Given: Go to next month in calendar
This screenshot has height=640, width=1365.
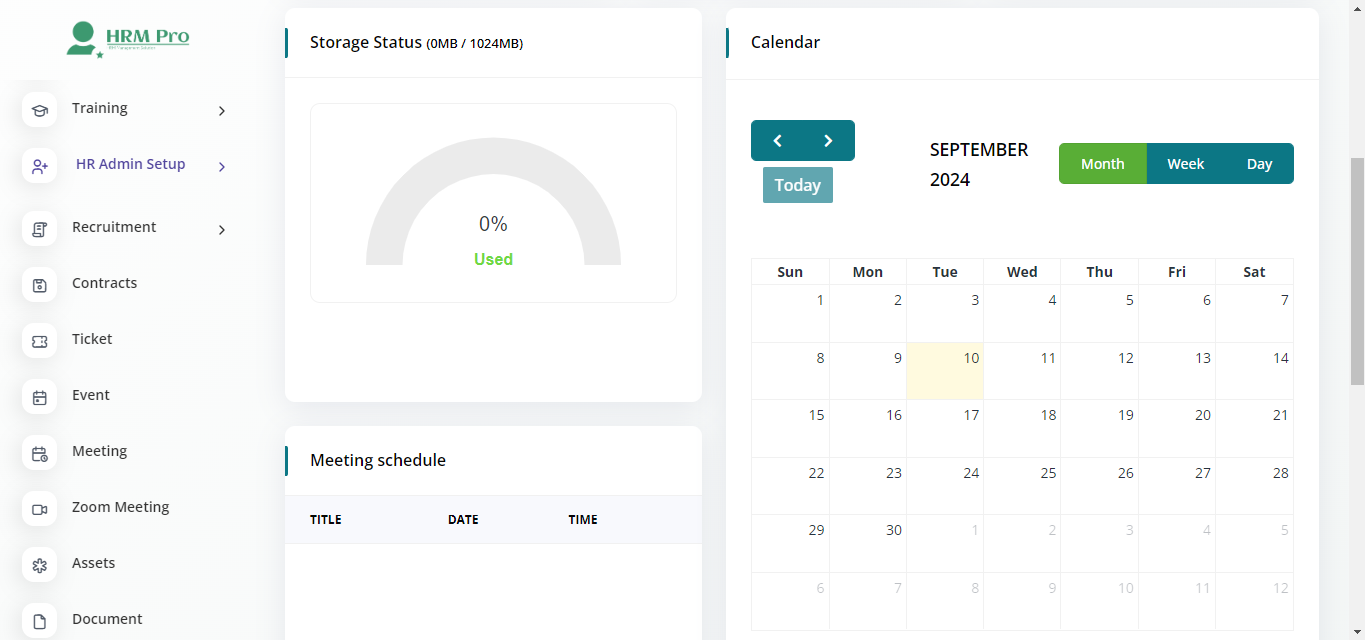Looking at the screenshot, I should (828, 141).
